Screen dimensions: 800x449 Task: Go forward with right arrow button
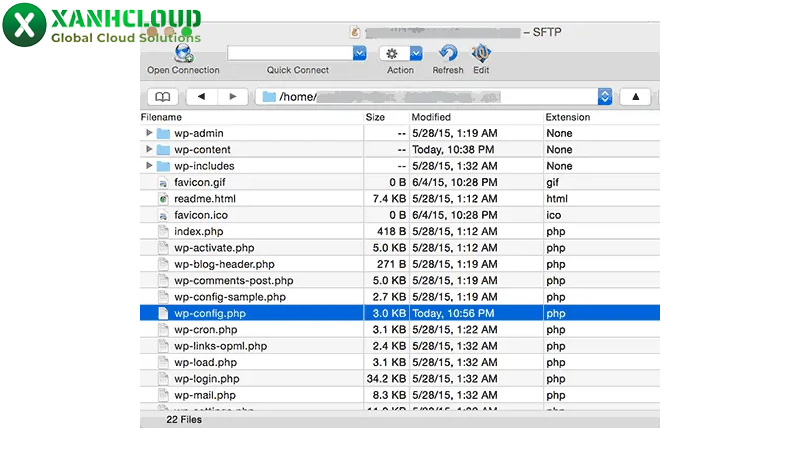[x=232, y=97]
